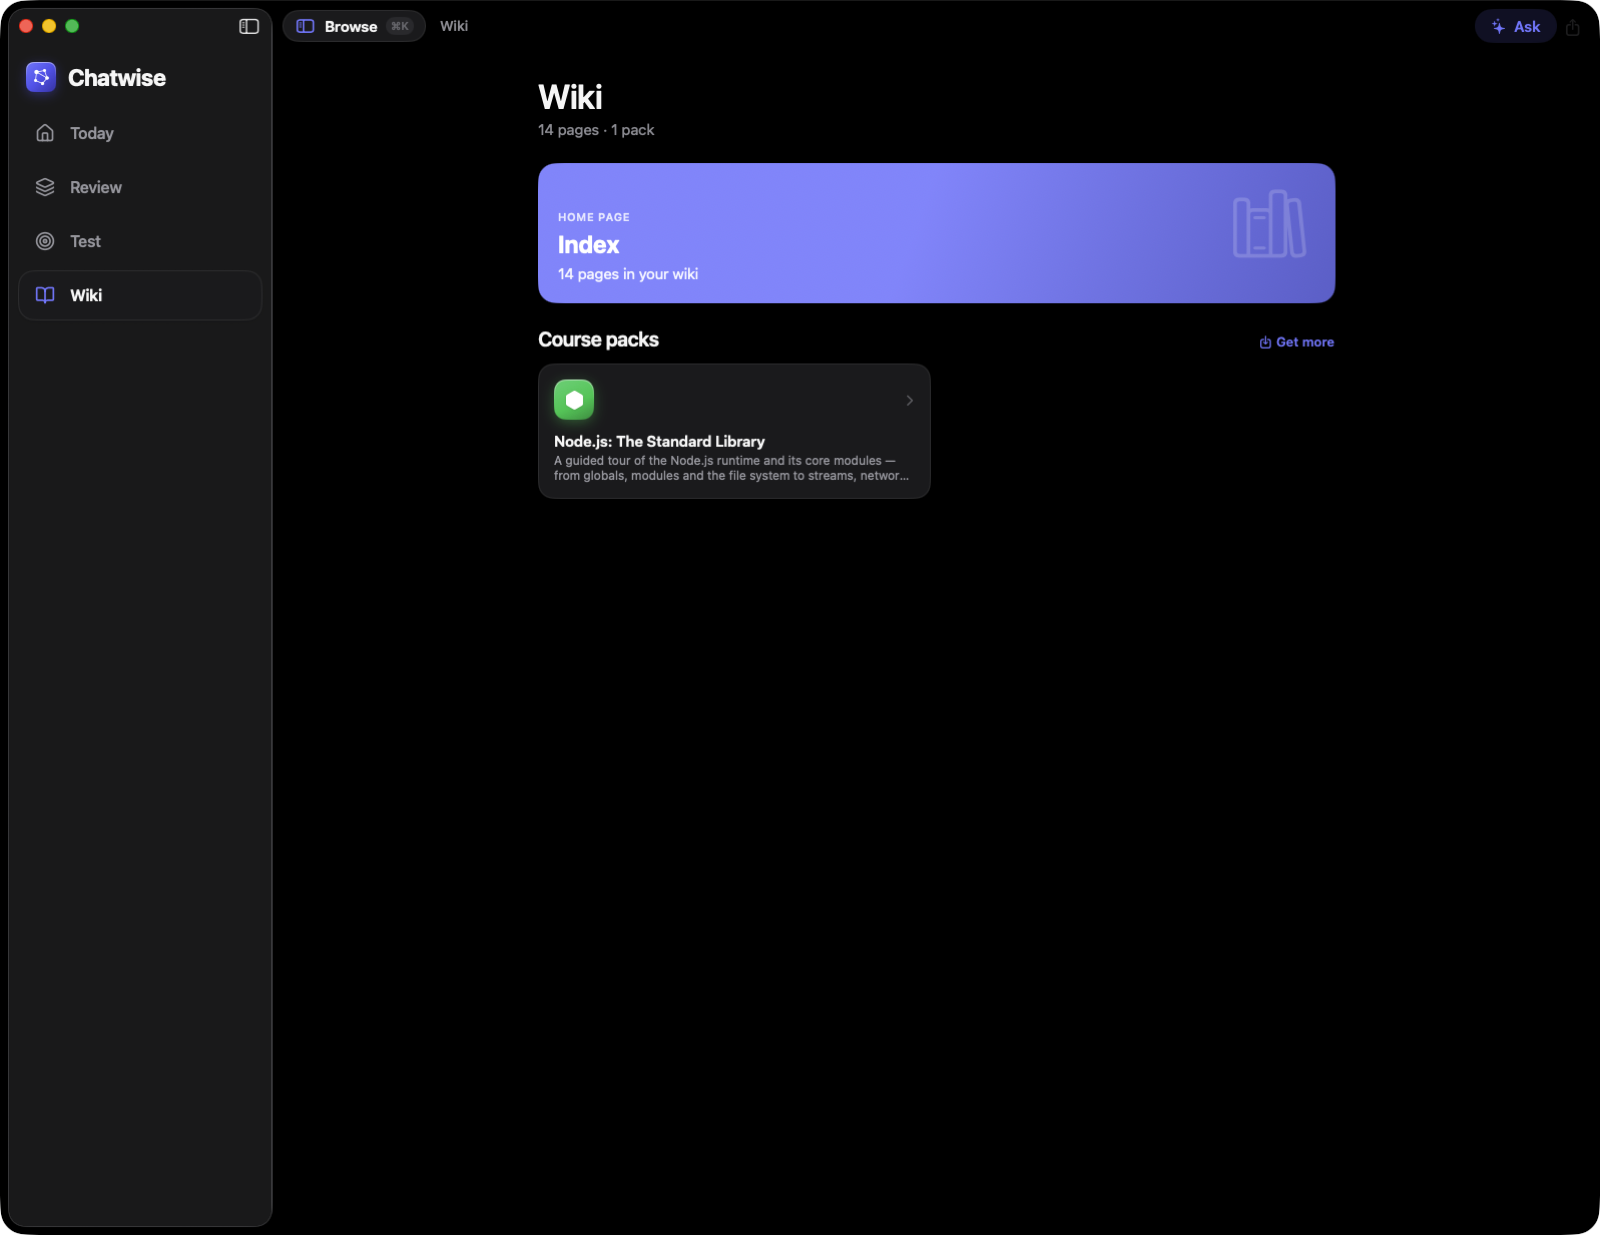Screen dimensions: 1600x1235
Task: Click Get more course packs link
Action: 1296,342
